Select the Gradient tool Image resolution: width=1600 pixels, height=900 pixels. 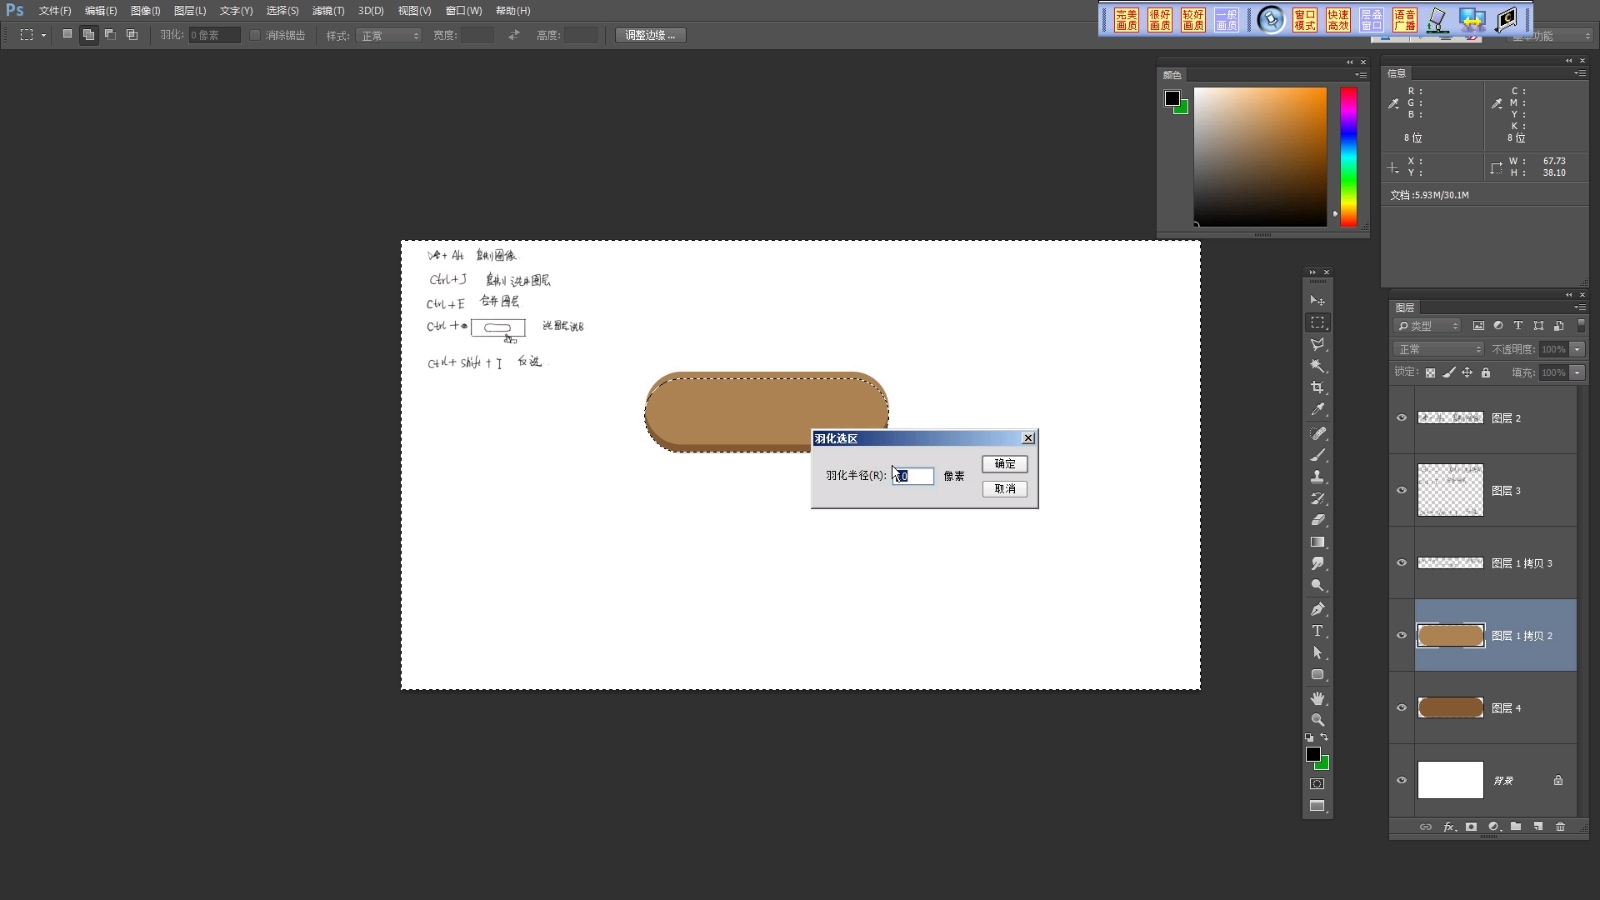point(1317,542)
